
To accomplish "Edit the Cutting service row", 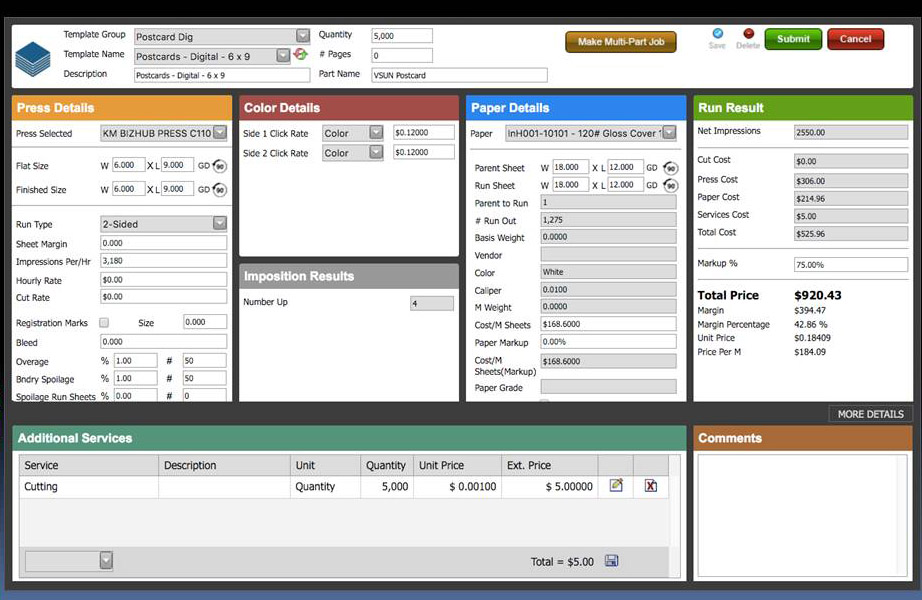I will (616, 486).
